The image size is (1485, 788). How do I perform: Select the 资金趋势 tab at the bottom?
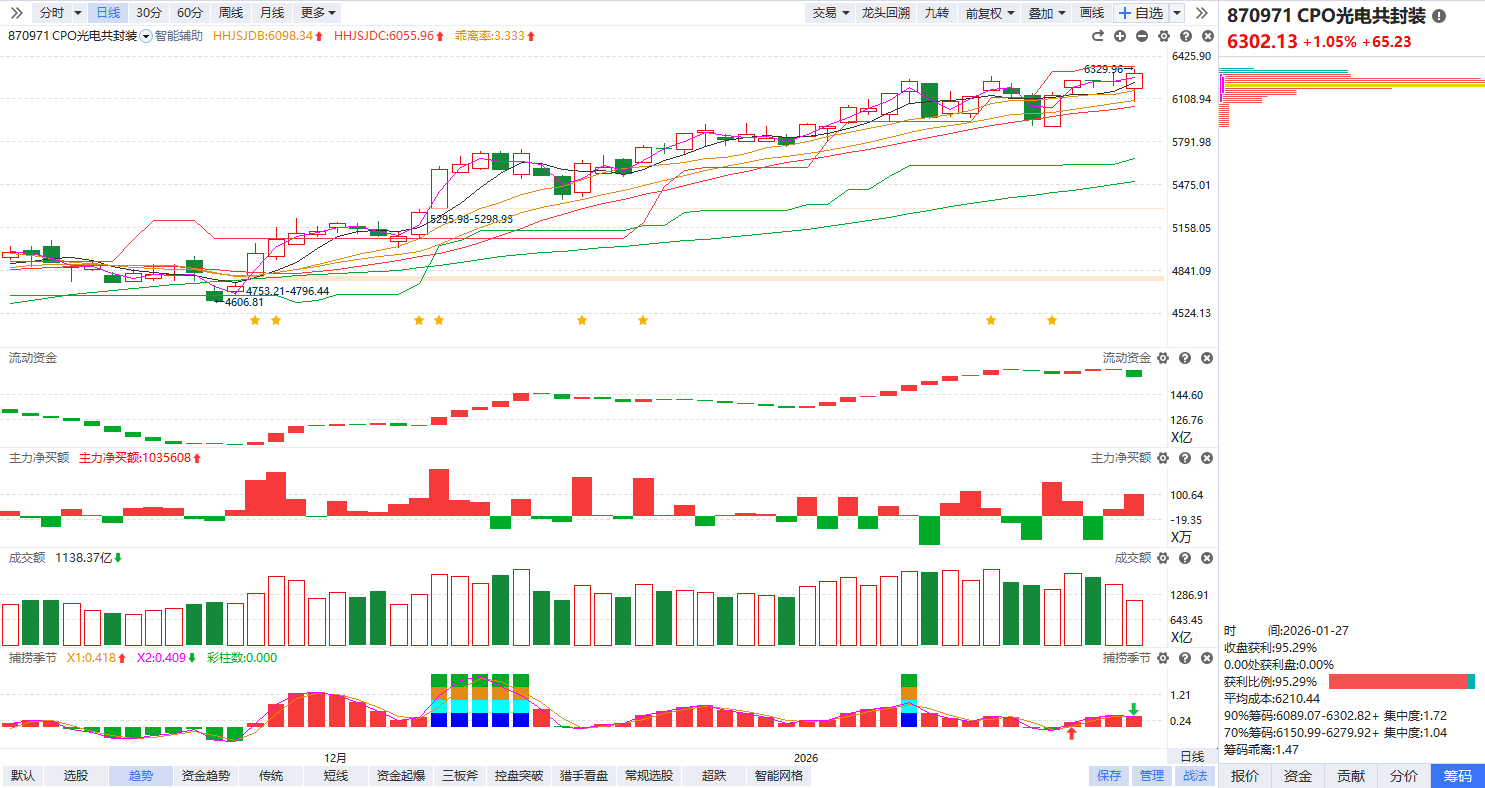coord(205,776)
